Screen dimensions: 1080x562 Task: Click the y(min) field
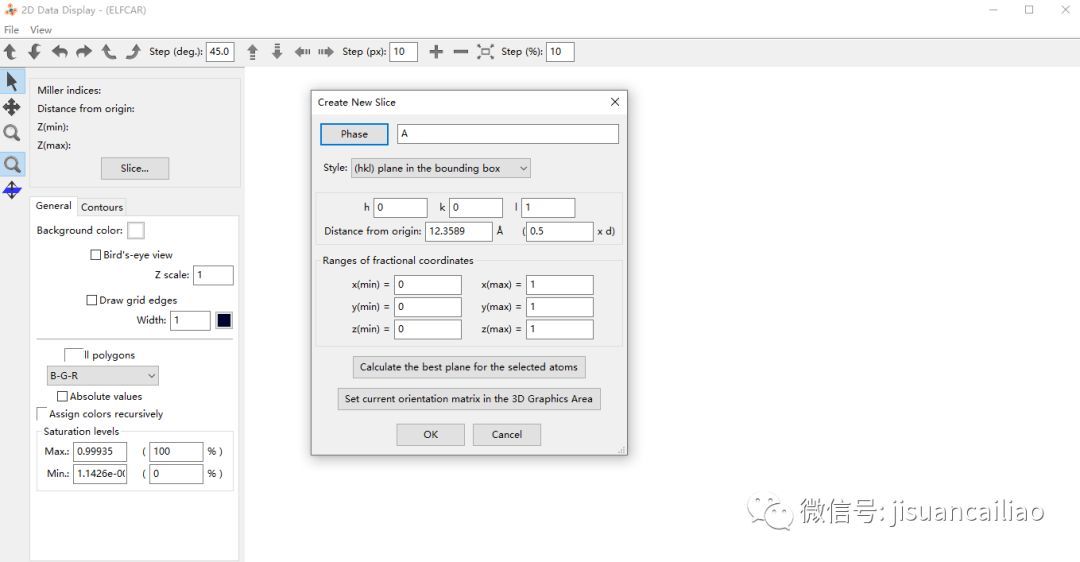click(428, 306)
